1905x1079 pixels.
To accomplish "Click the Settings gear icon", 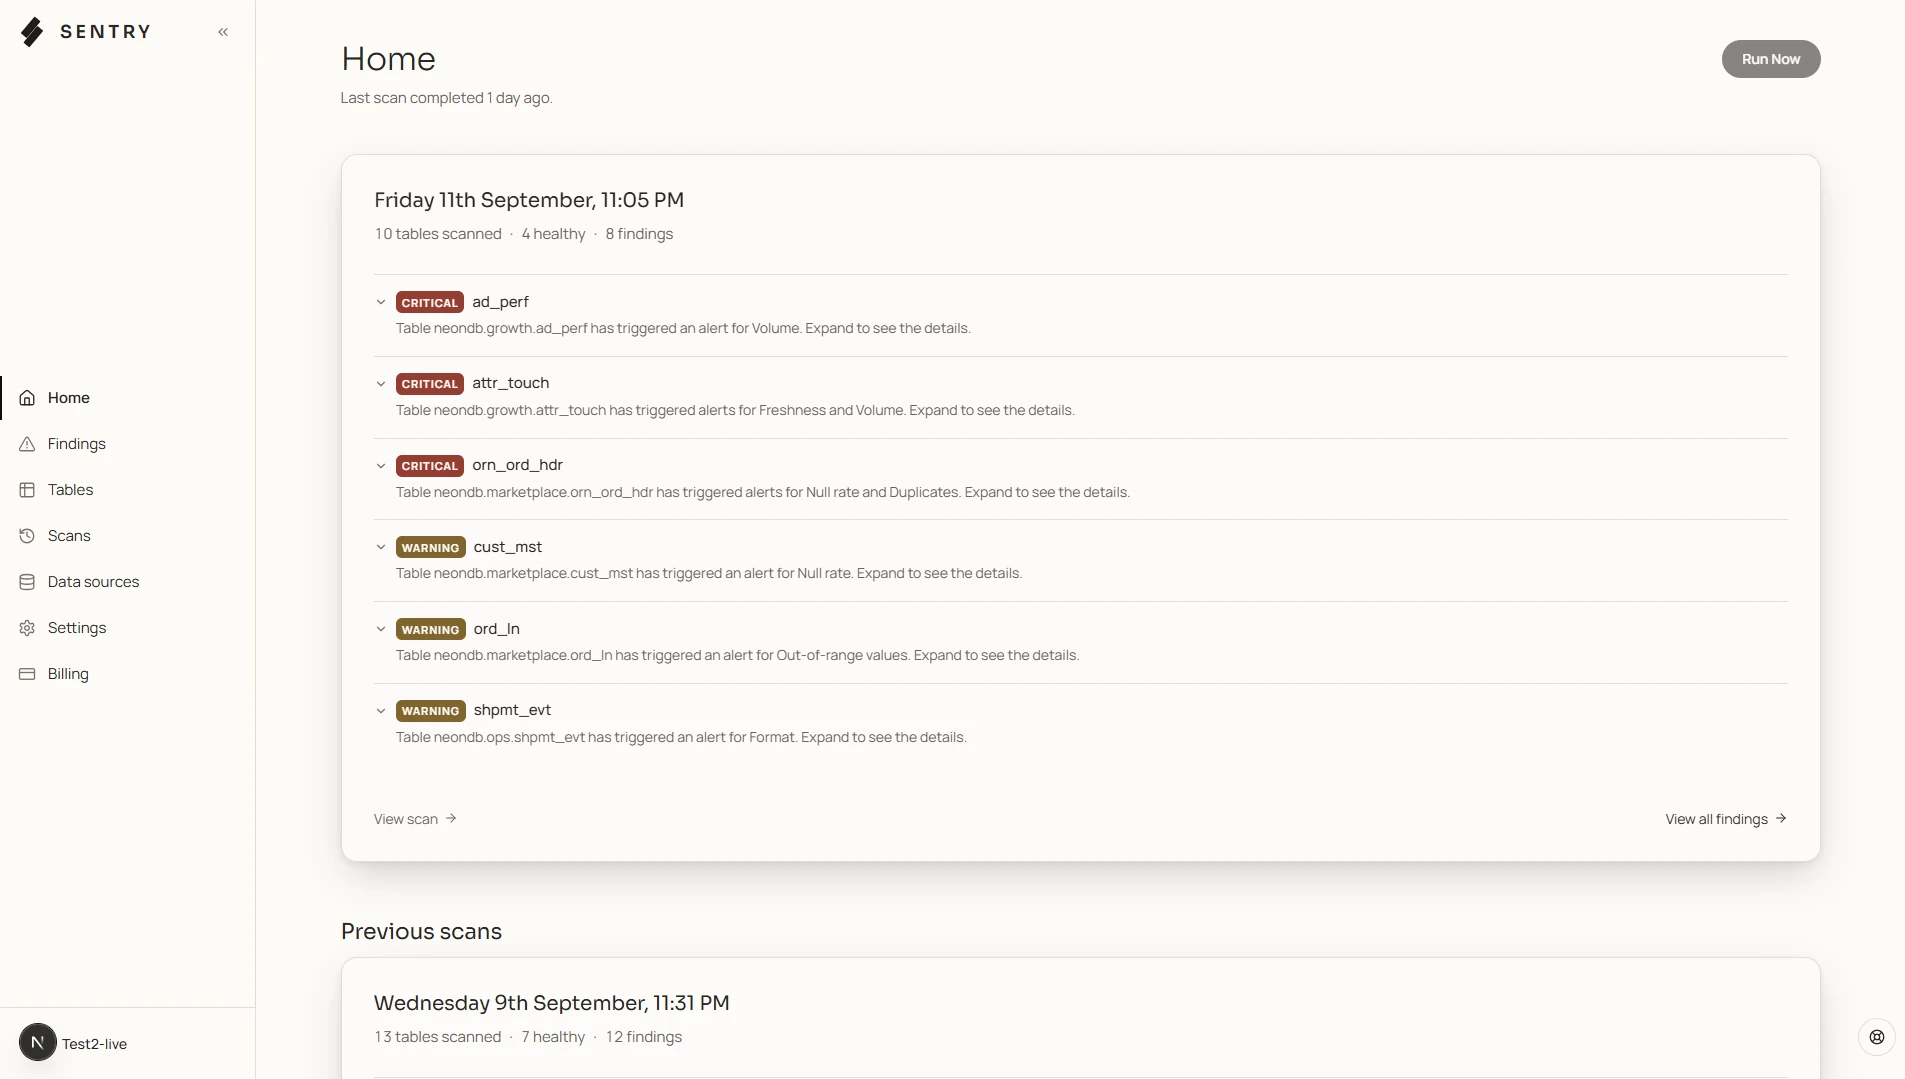I will coord(27,628).
